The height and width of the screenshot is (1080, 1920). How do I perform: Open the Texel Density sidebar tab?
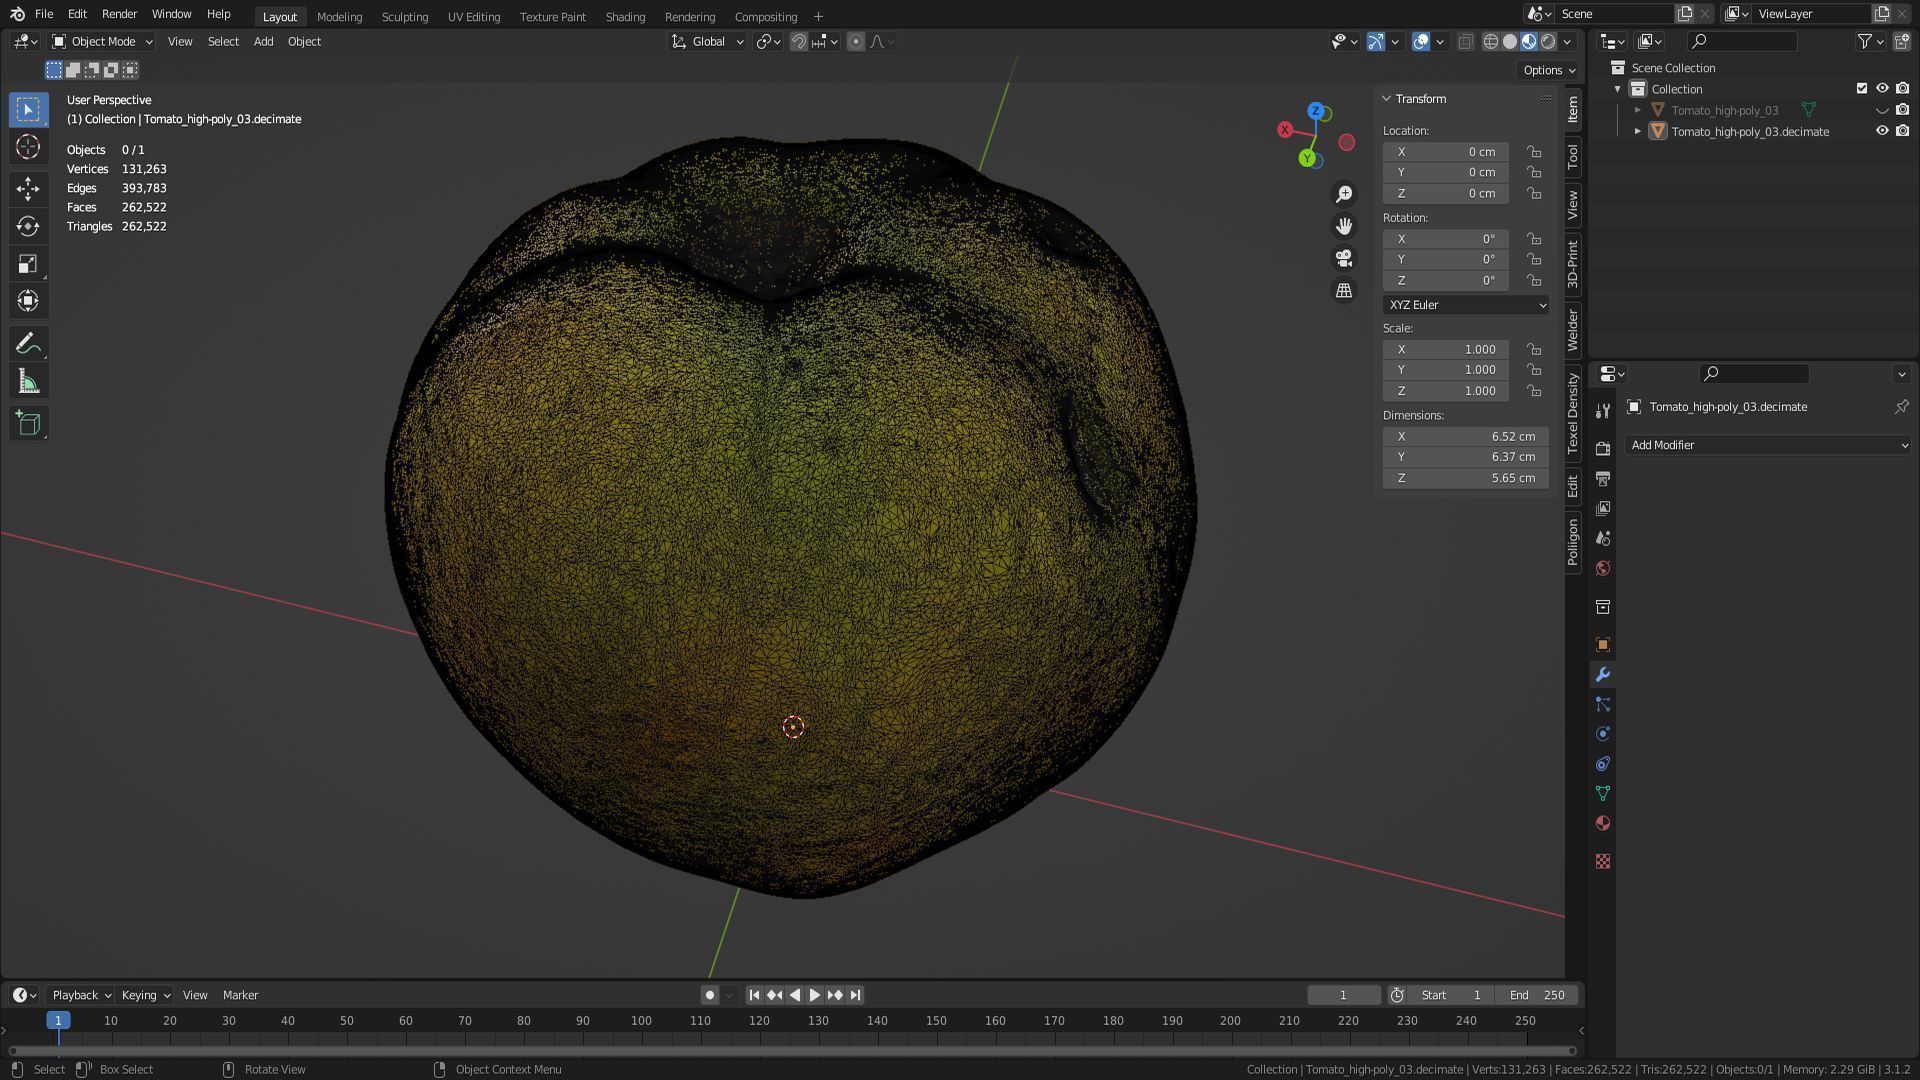point(1573,413)
